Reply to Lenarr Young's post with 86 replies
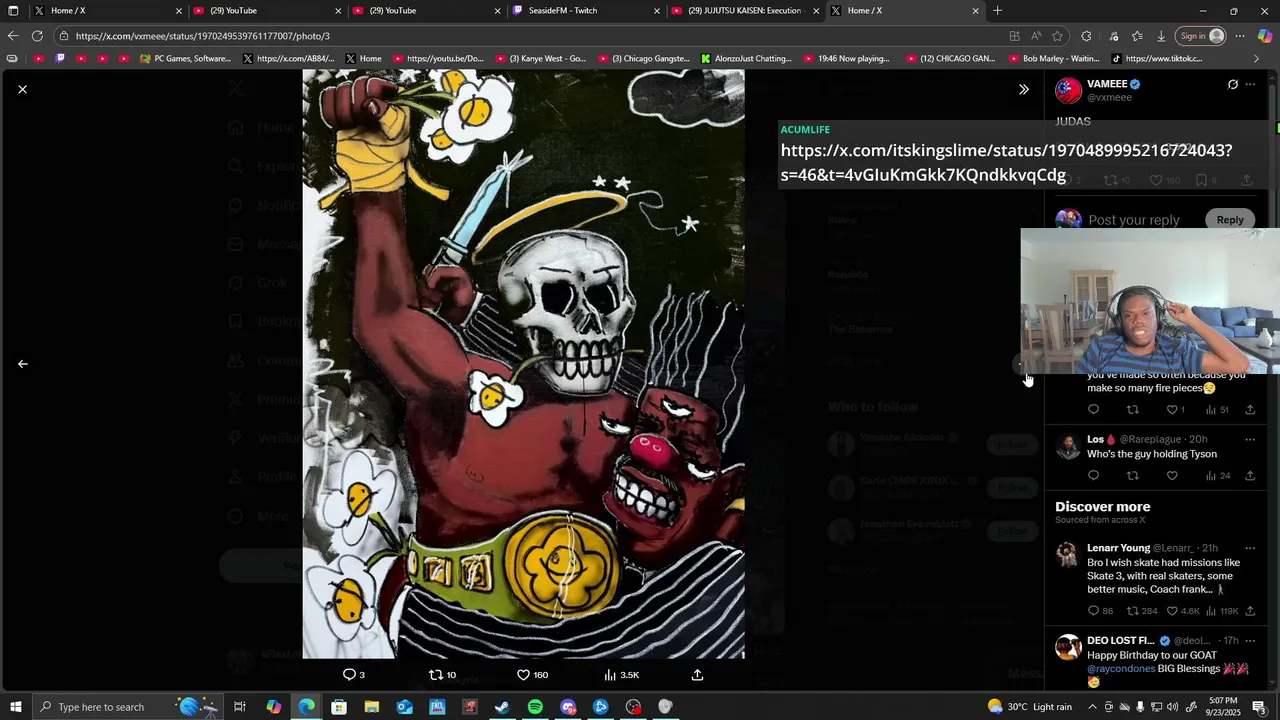The image size is (1280, 720). [x=1100, y=611]
